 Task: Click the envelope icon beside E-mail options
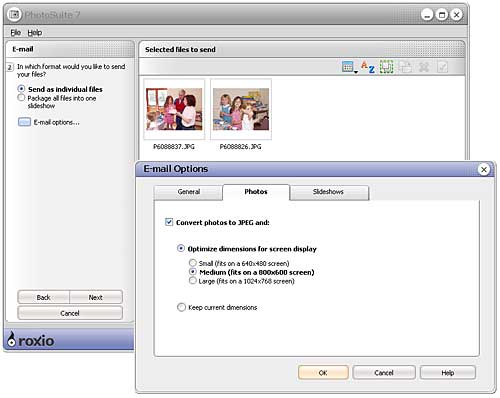click(x=24, y=122)
